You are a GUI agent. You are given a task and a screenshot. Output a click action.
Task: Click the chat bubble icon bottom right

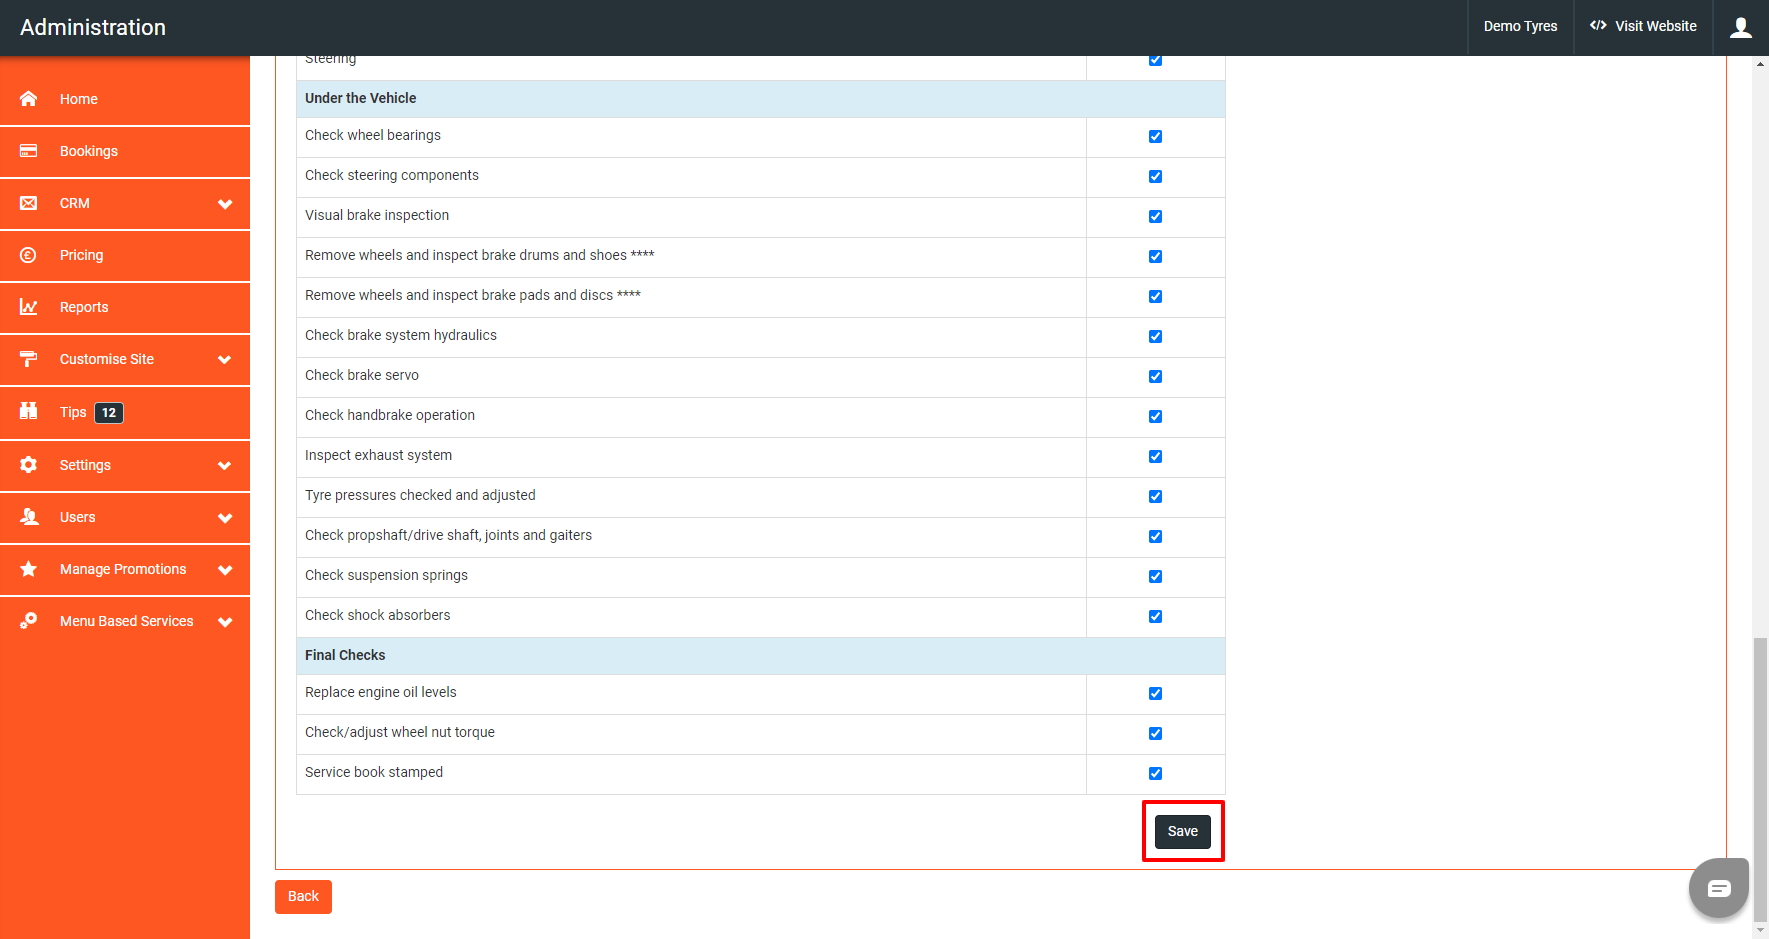click(1718, 888)
